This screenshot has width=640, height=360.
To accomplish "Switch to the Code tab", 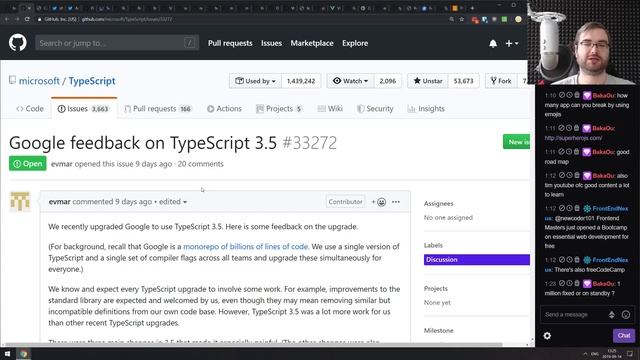I will (30, 109).
